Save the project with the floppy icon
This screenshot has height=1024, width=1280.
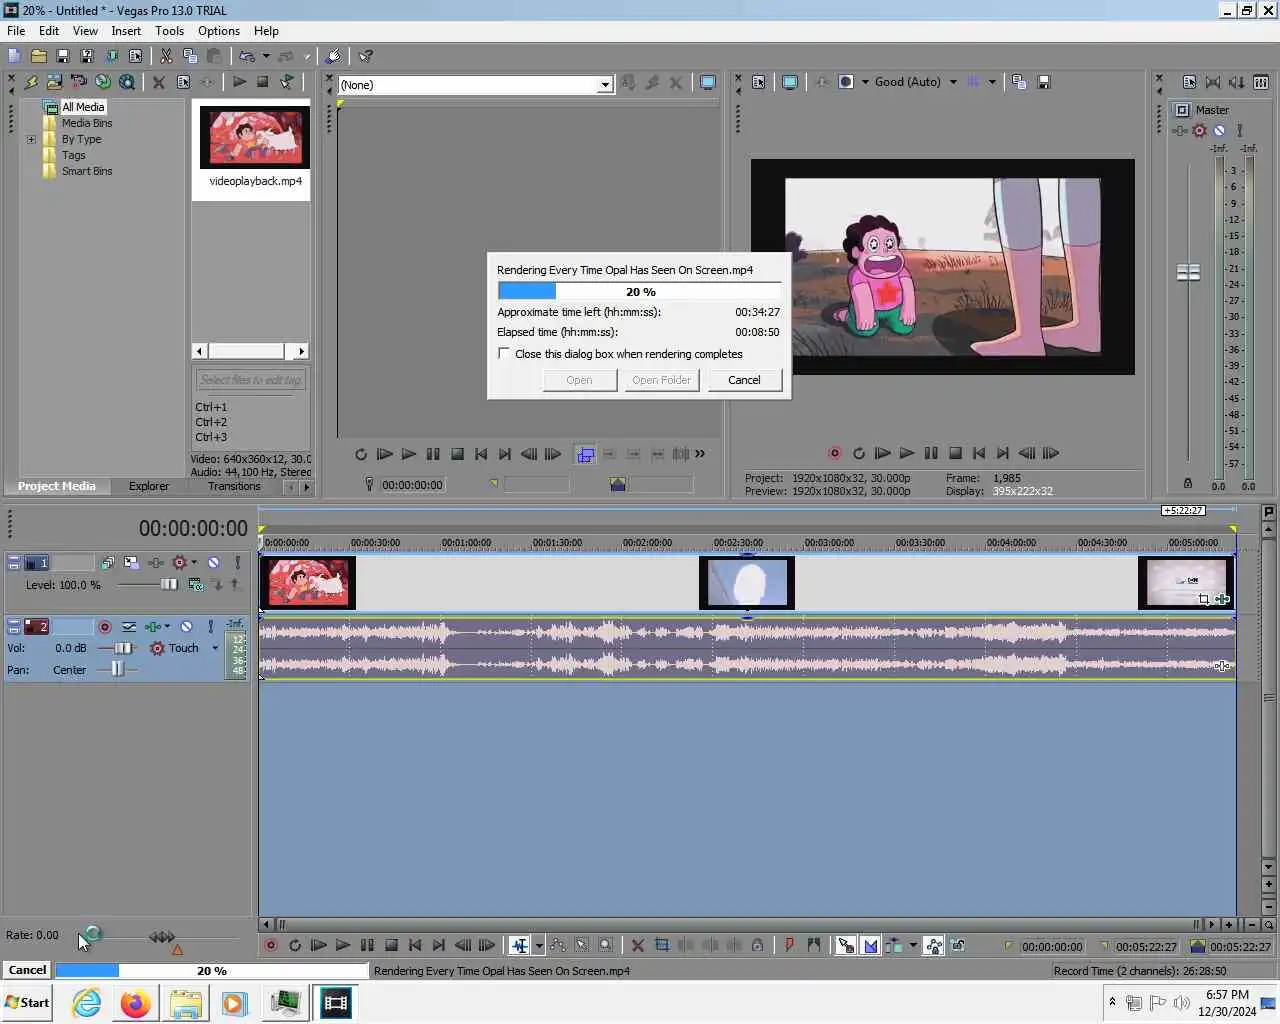[x=62, y=56]
